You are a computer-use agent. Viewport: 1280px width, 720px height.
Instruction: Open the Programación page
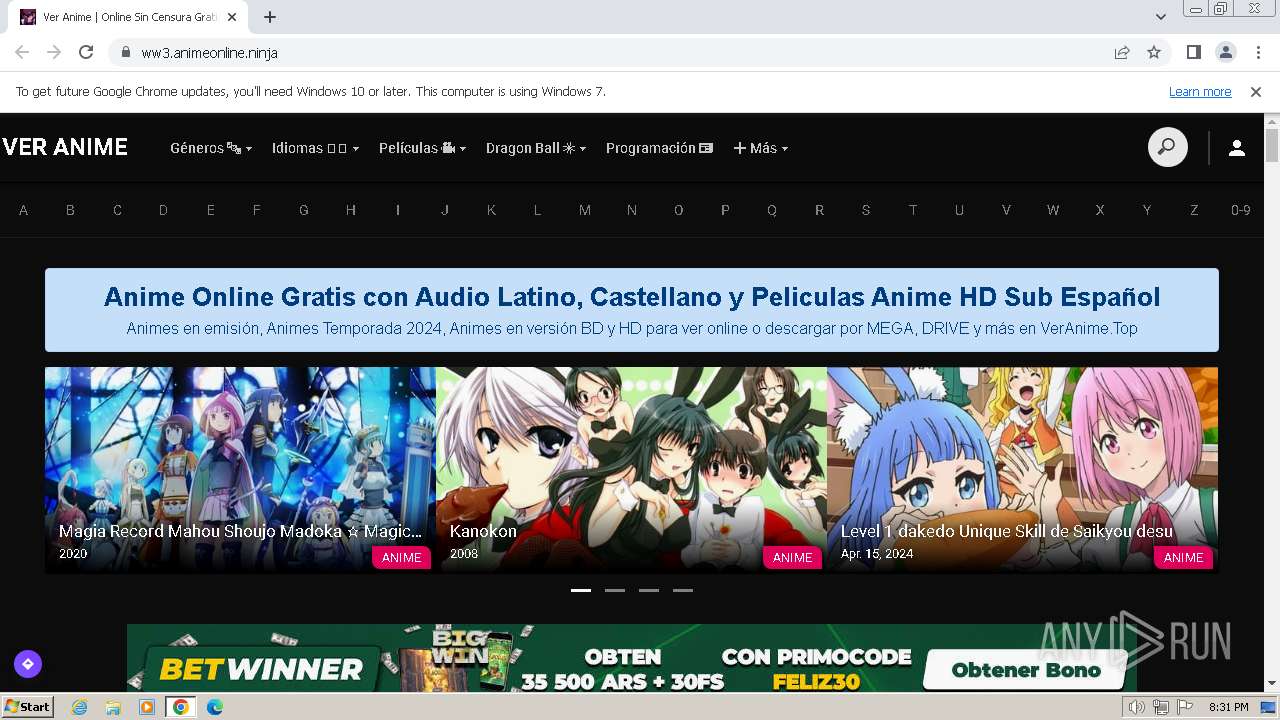(659, 148)
